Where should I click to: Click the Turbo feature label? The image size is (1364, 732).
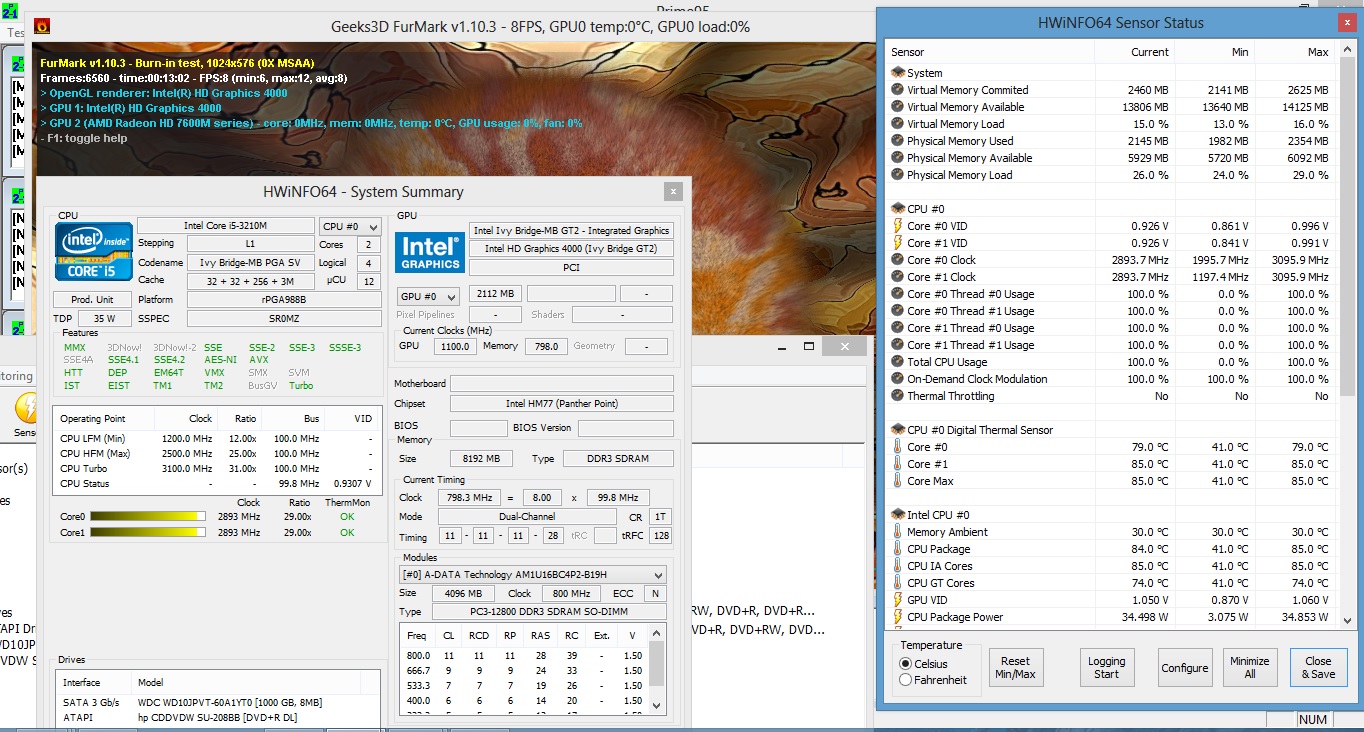[301, 386]
